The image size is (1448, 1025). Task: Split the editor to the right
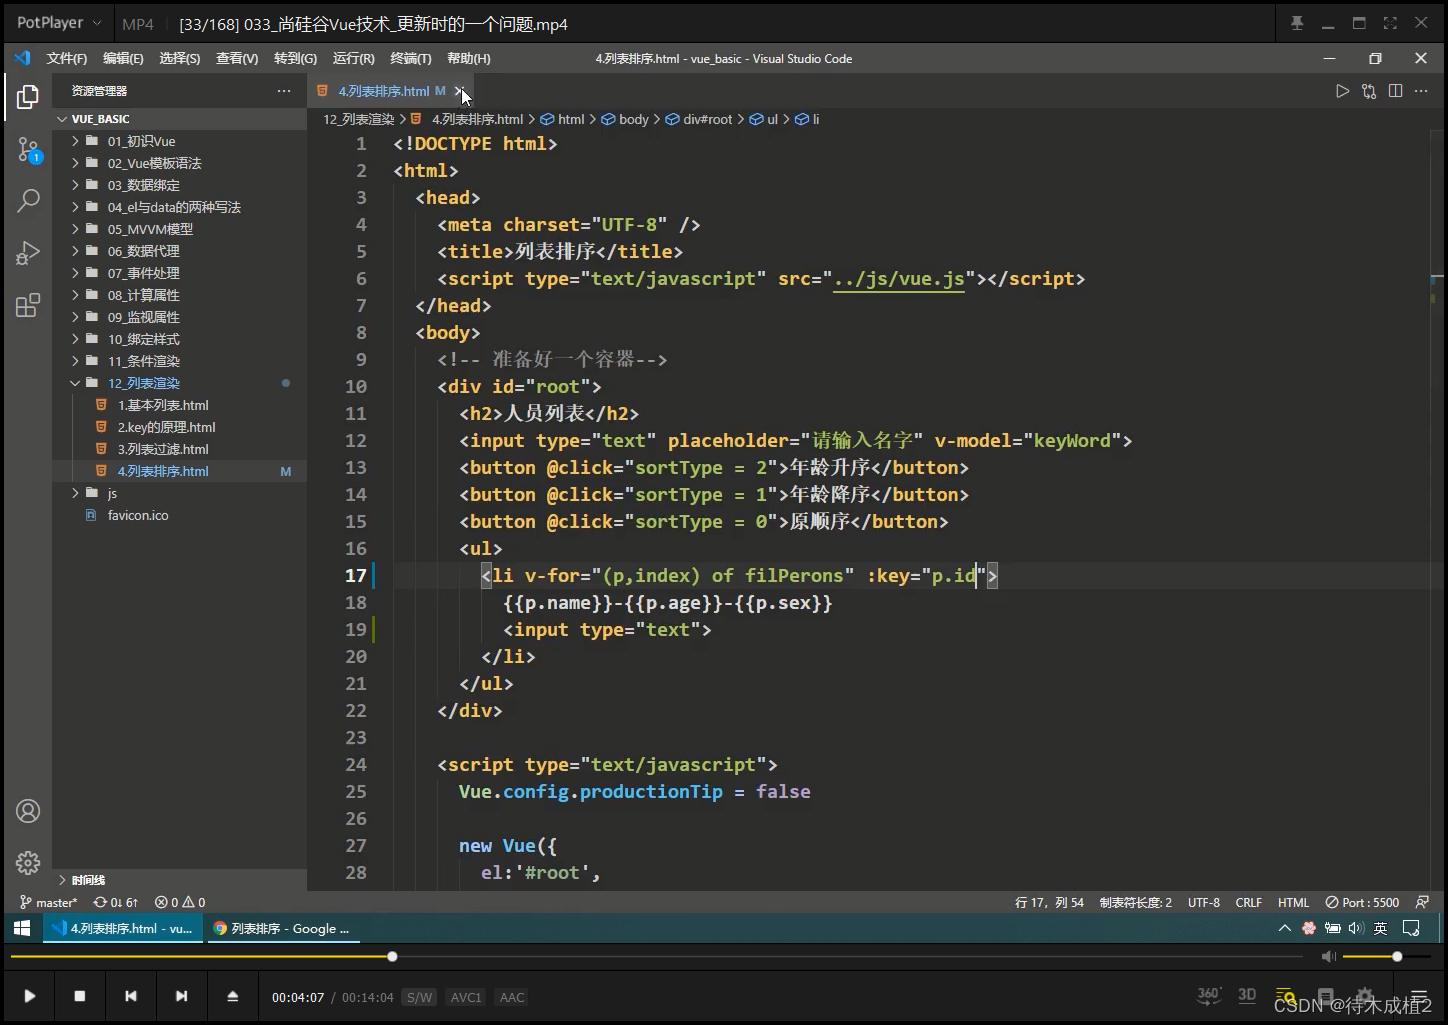coord(1395,91)
